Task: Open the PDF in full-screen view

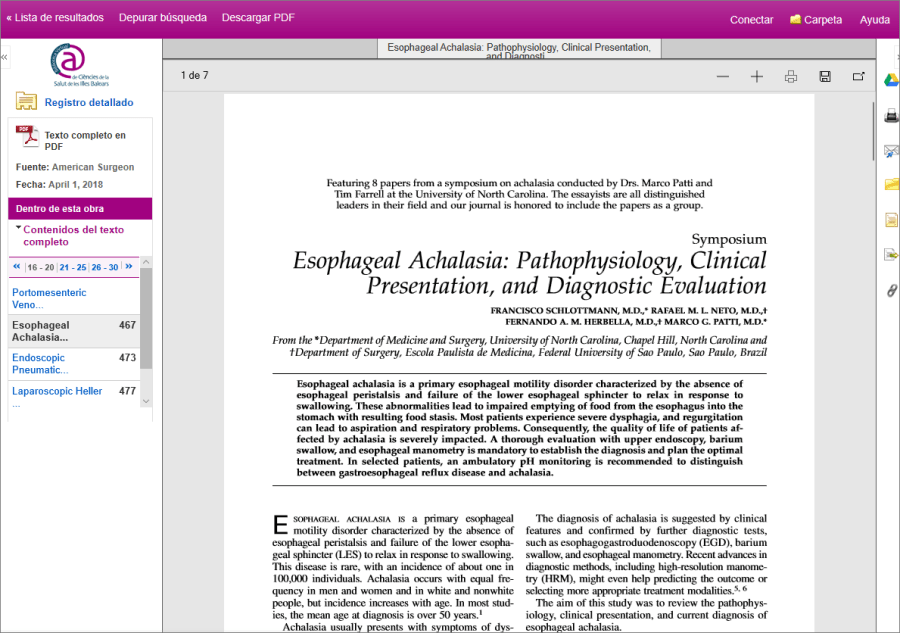Action: tap(859, 76)
